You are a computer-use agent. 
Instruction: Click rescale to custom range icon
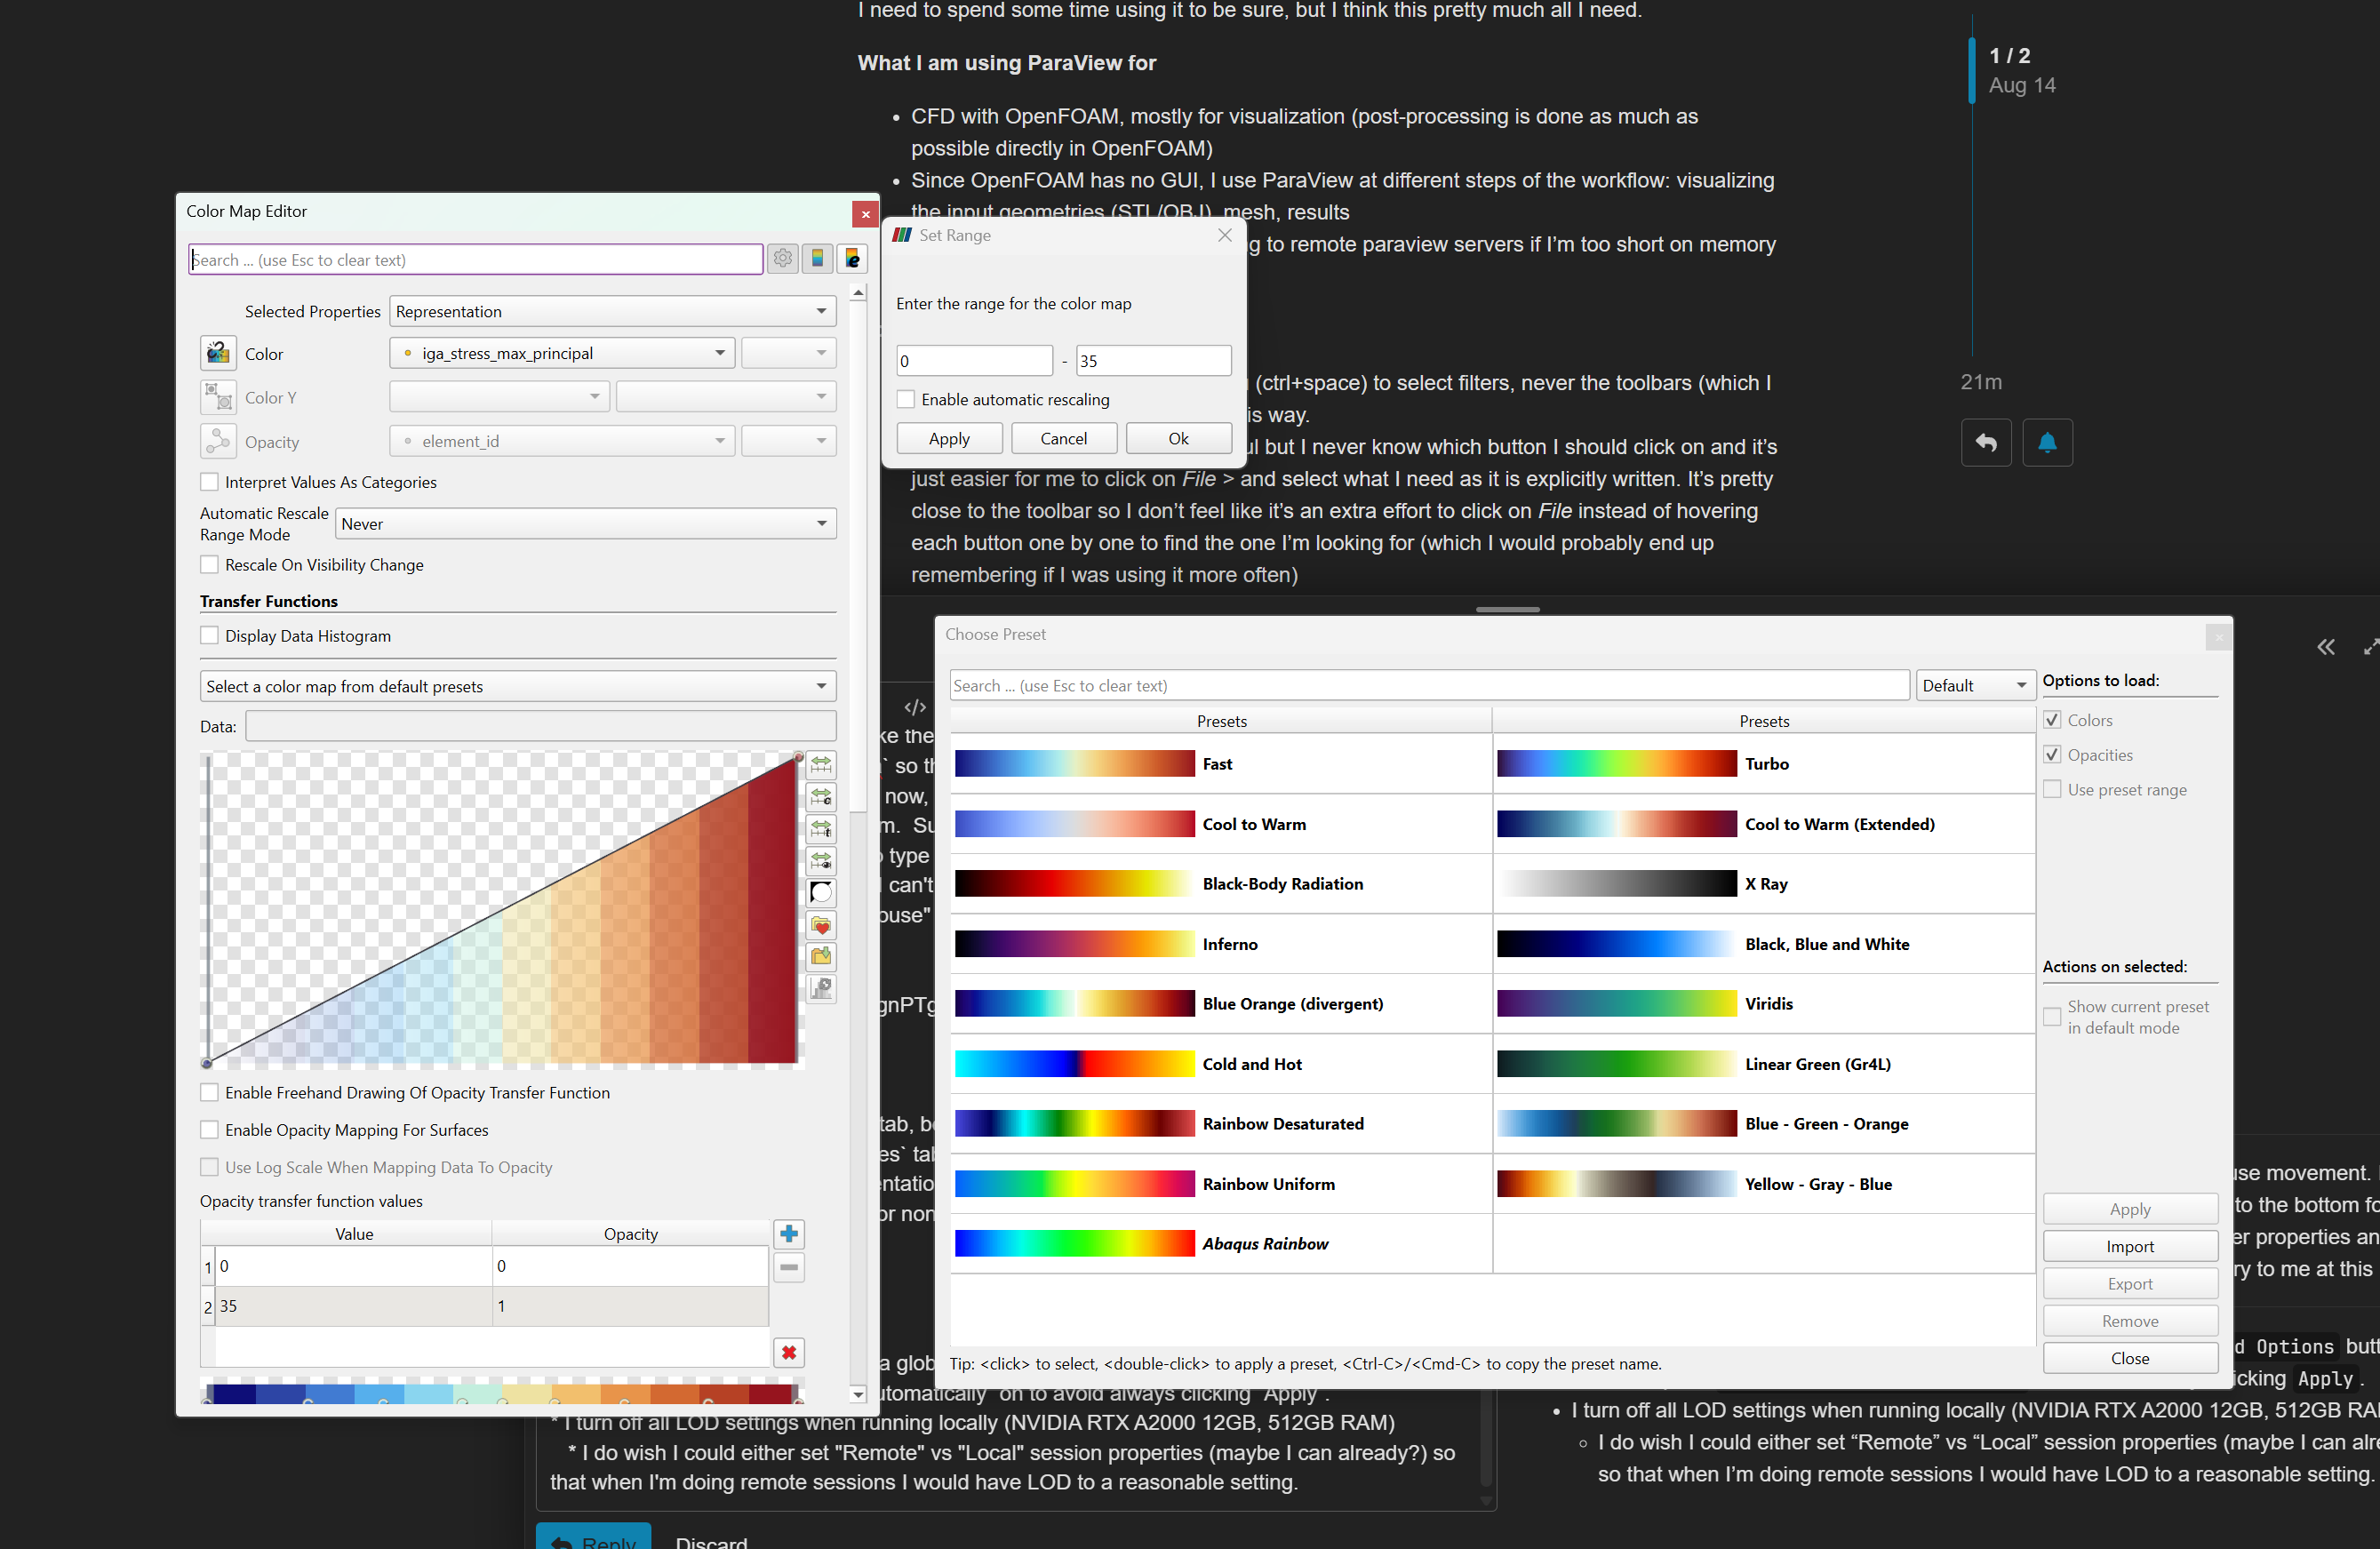[821, 797]
